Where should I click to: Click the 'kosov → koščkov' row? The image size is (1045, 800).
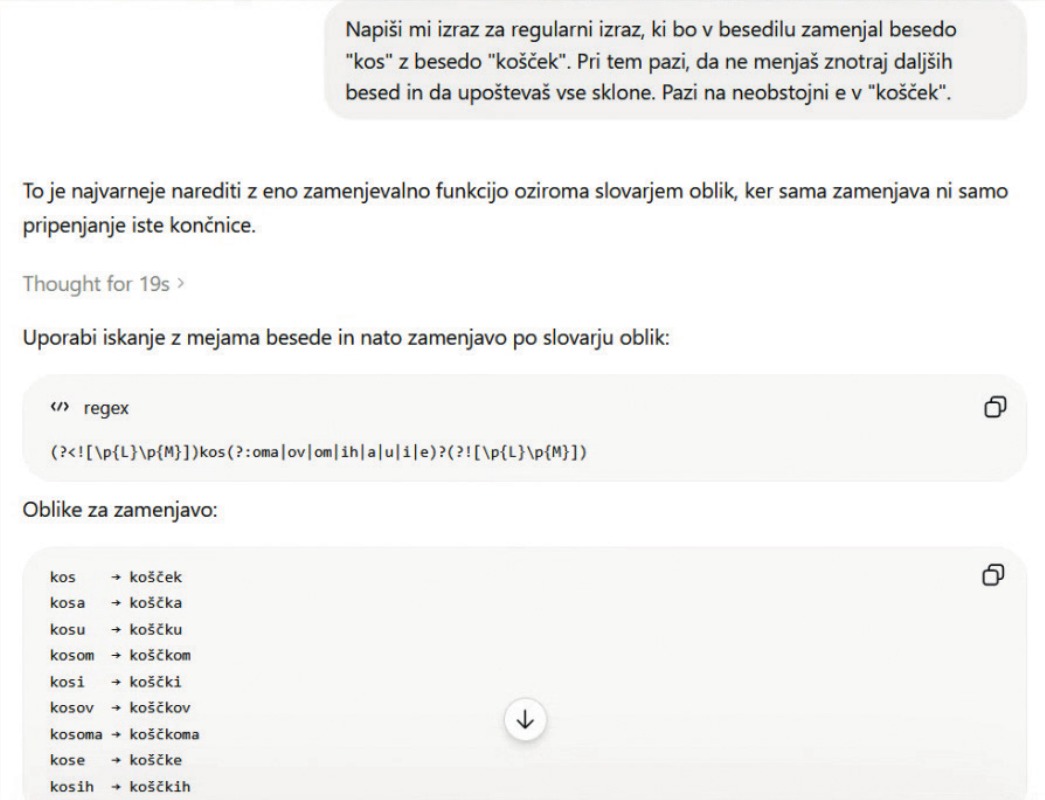[121, 708]
